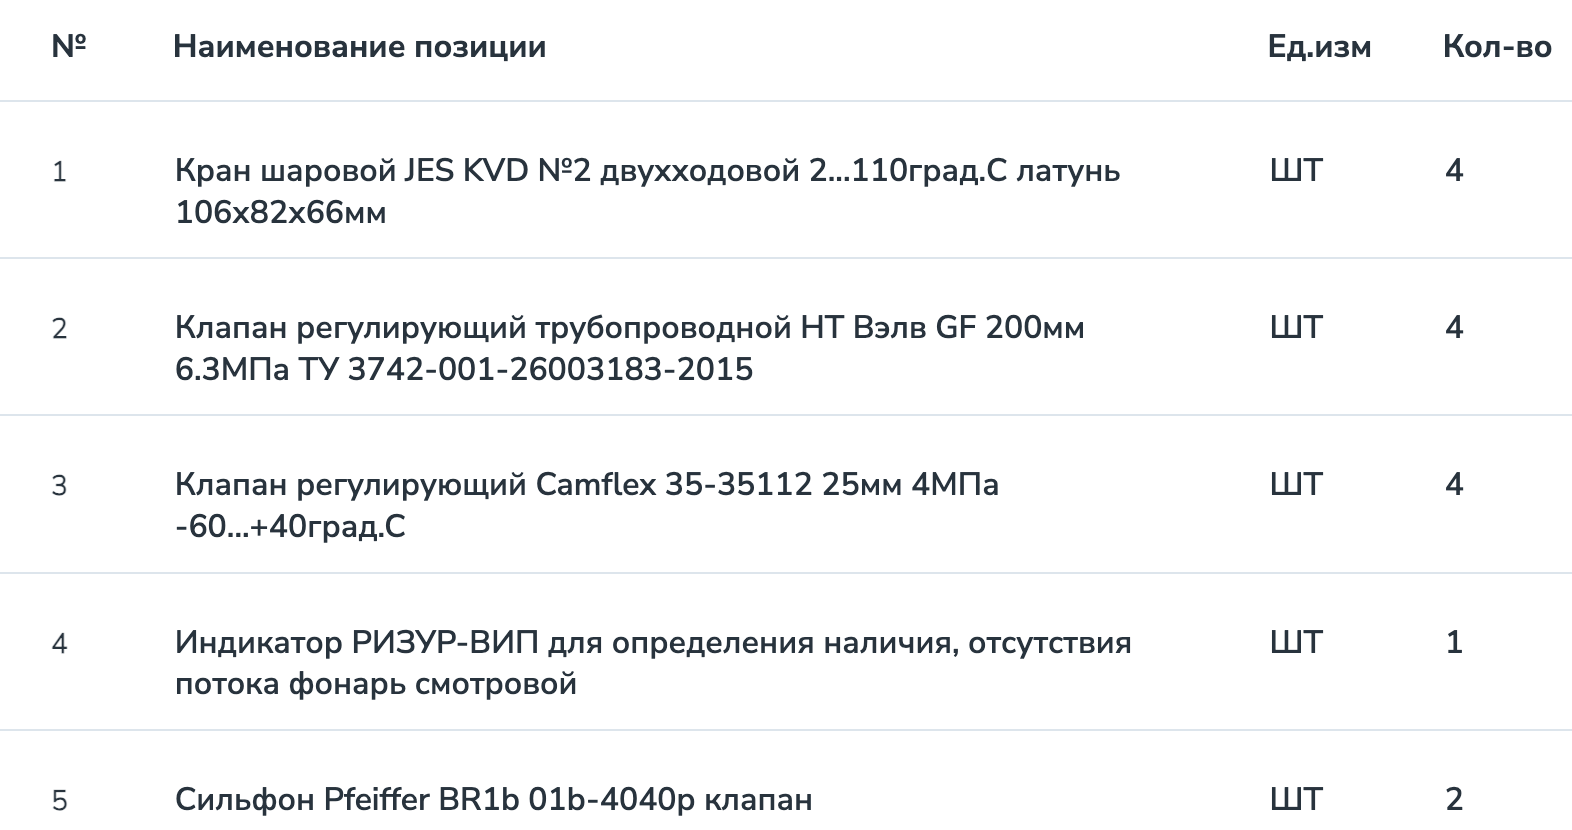
Task: Open the Индикатор РИЗУР-ВИП item name
Action: click(x=652, y=662)
